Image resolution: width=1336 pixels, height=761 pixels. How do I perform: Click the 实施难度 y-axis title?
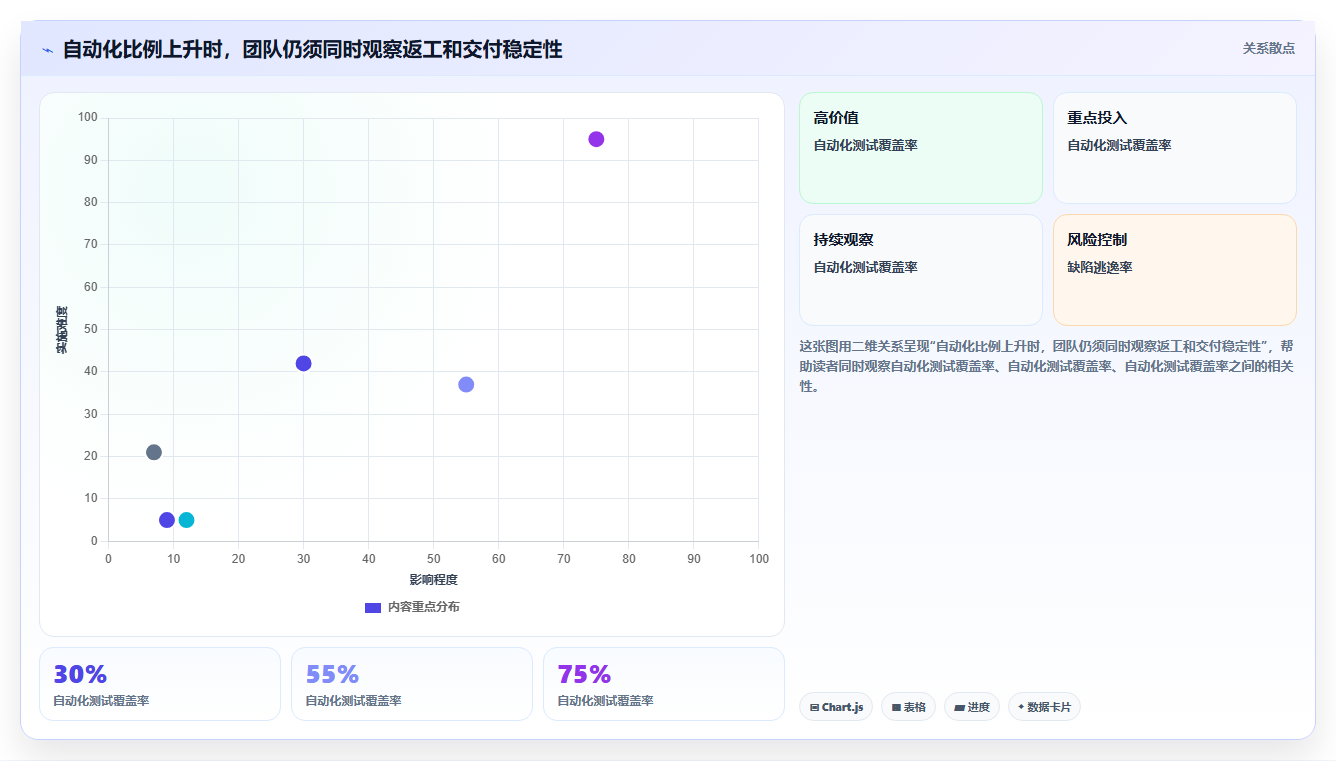point(62,329)
